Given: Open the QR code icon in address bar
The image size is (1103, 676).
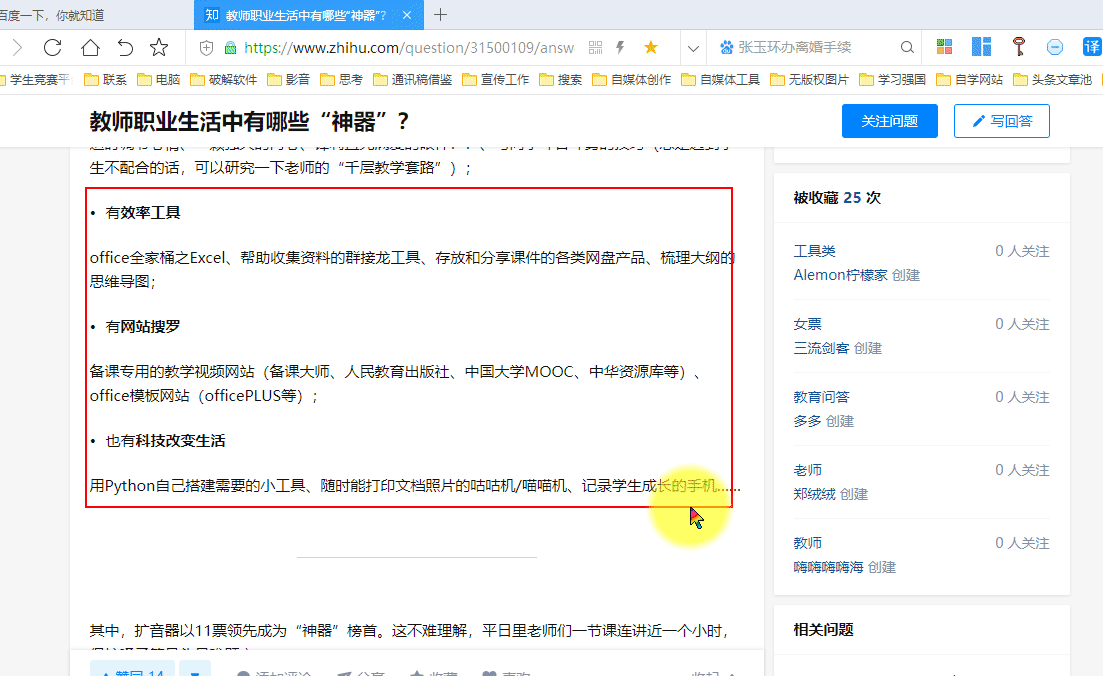Looking at the screenshot, I should tap(596, 48).
